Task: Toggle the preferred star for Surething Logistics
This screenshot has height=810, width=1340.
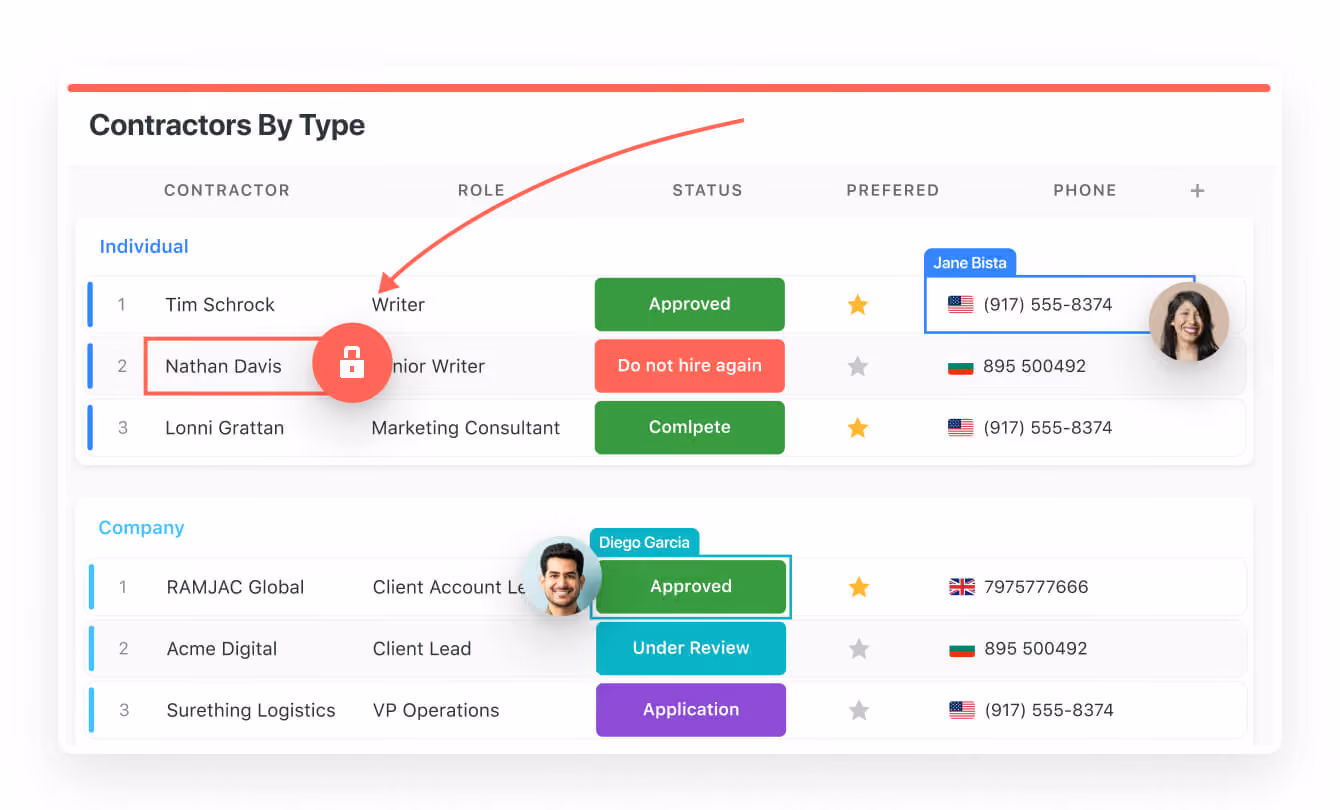Action: (x=859, y=711)
